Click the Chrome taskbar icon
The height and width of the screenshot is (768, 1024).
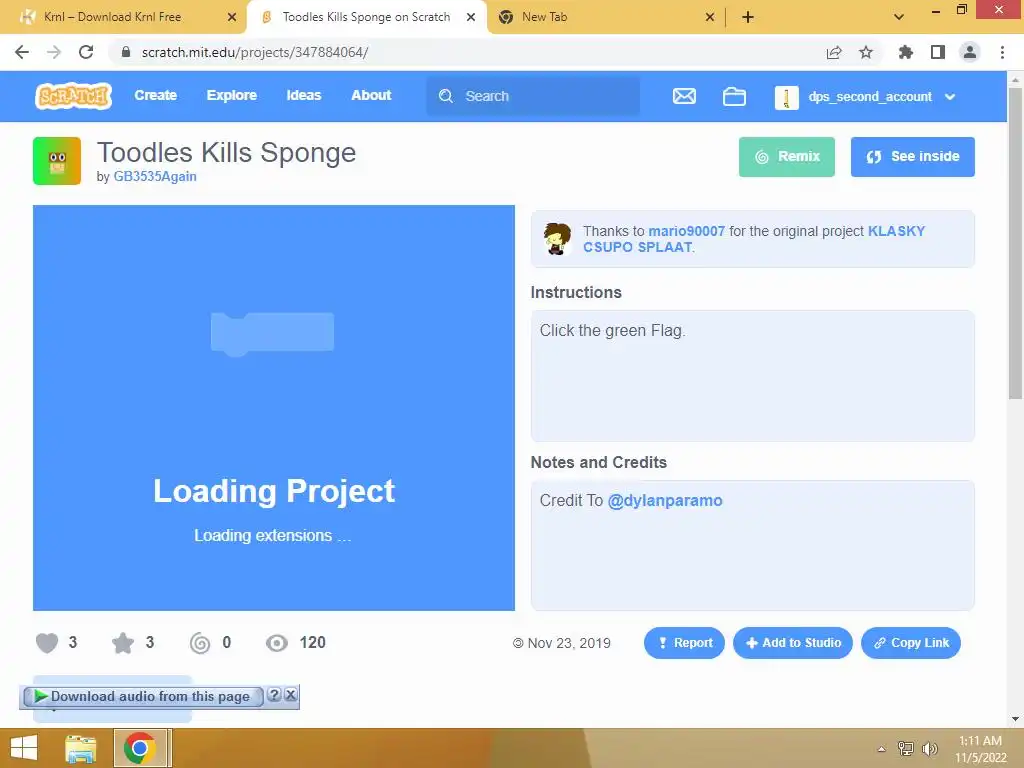coord(140,748)
